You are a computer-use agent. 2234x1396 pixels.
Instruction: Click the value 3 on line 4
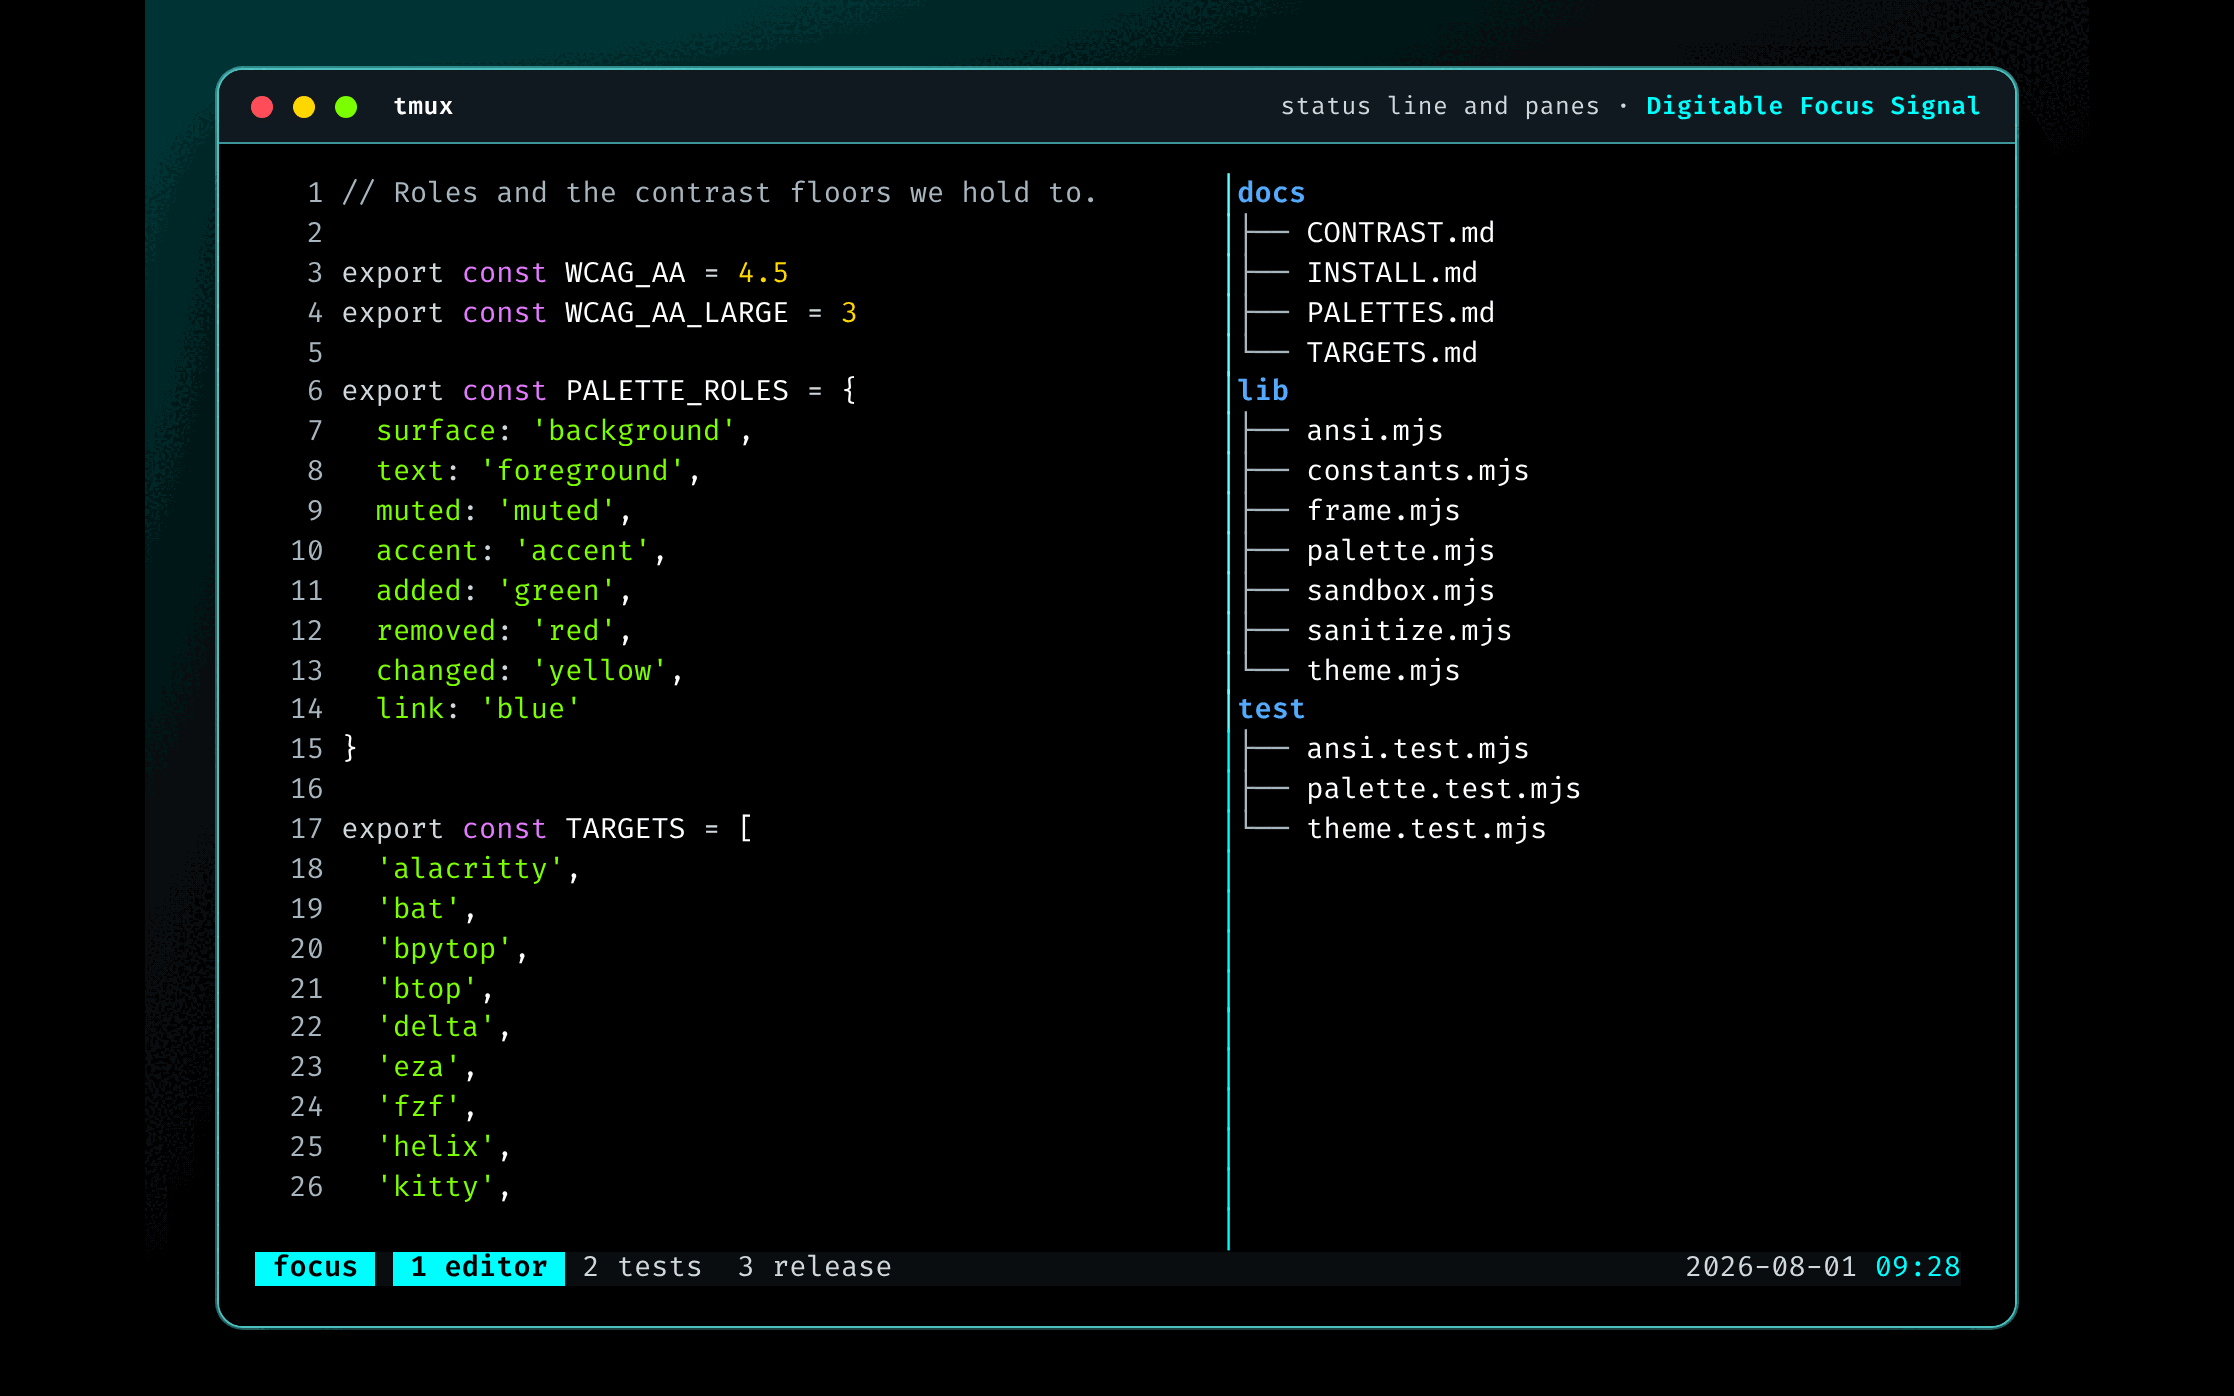point(849,312)
